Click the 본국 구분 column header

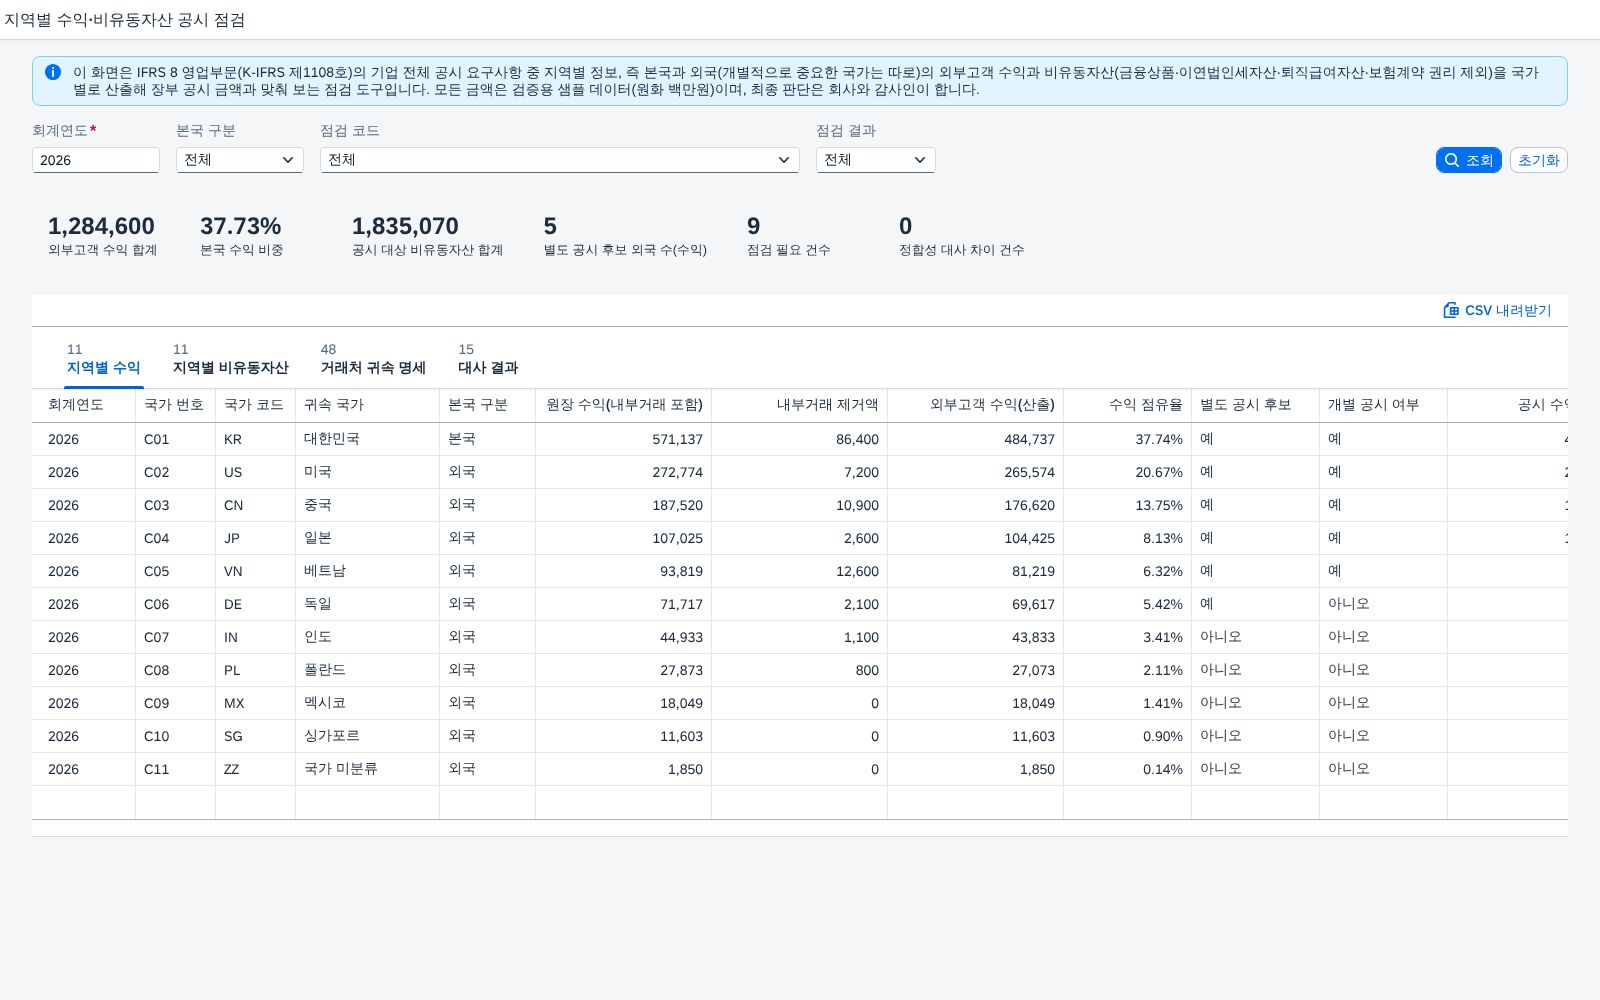coord(488,405)
